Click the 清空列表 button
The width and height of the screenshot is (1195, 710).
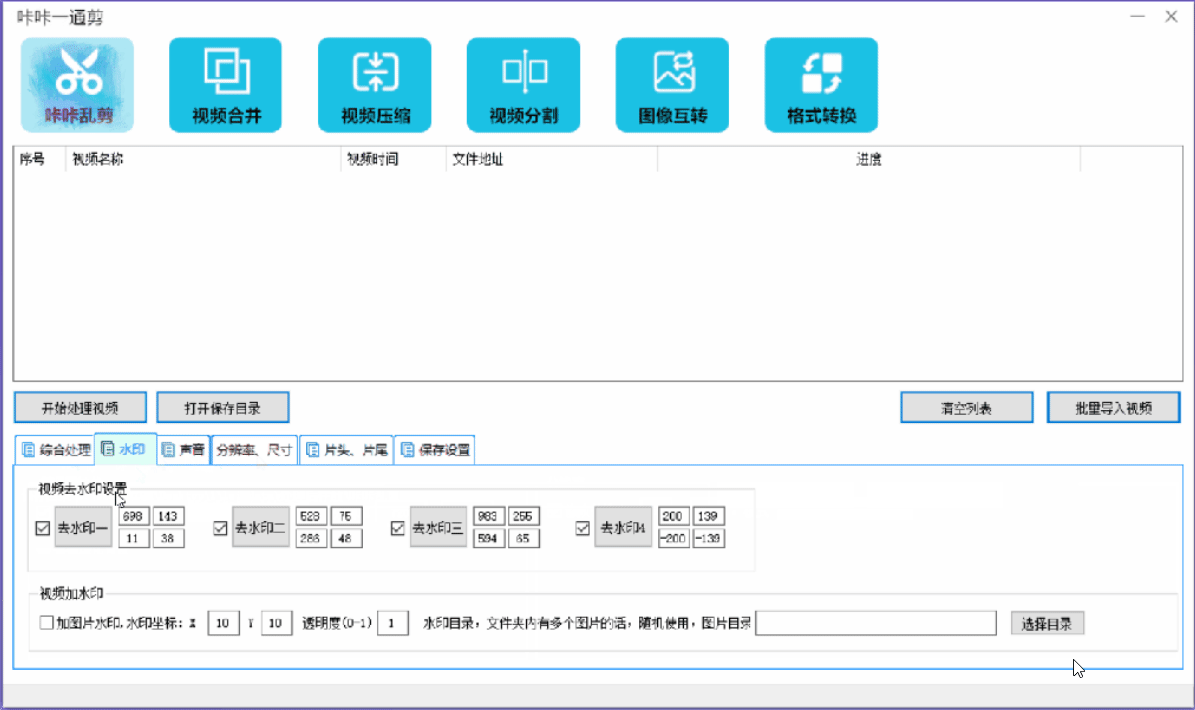(966, 408)
